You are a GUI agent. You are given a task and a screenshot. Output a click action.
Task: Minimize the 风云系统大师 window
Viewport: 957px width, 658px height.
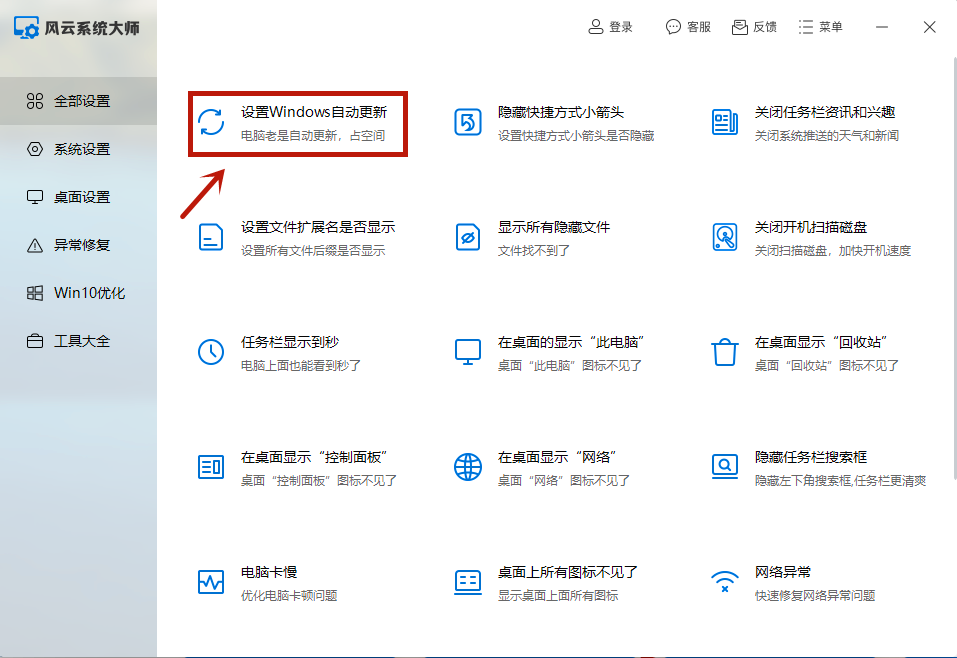(x=882, y=27)
